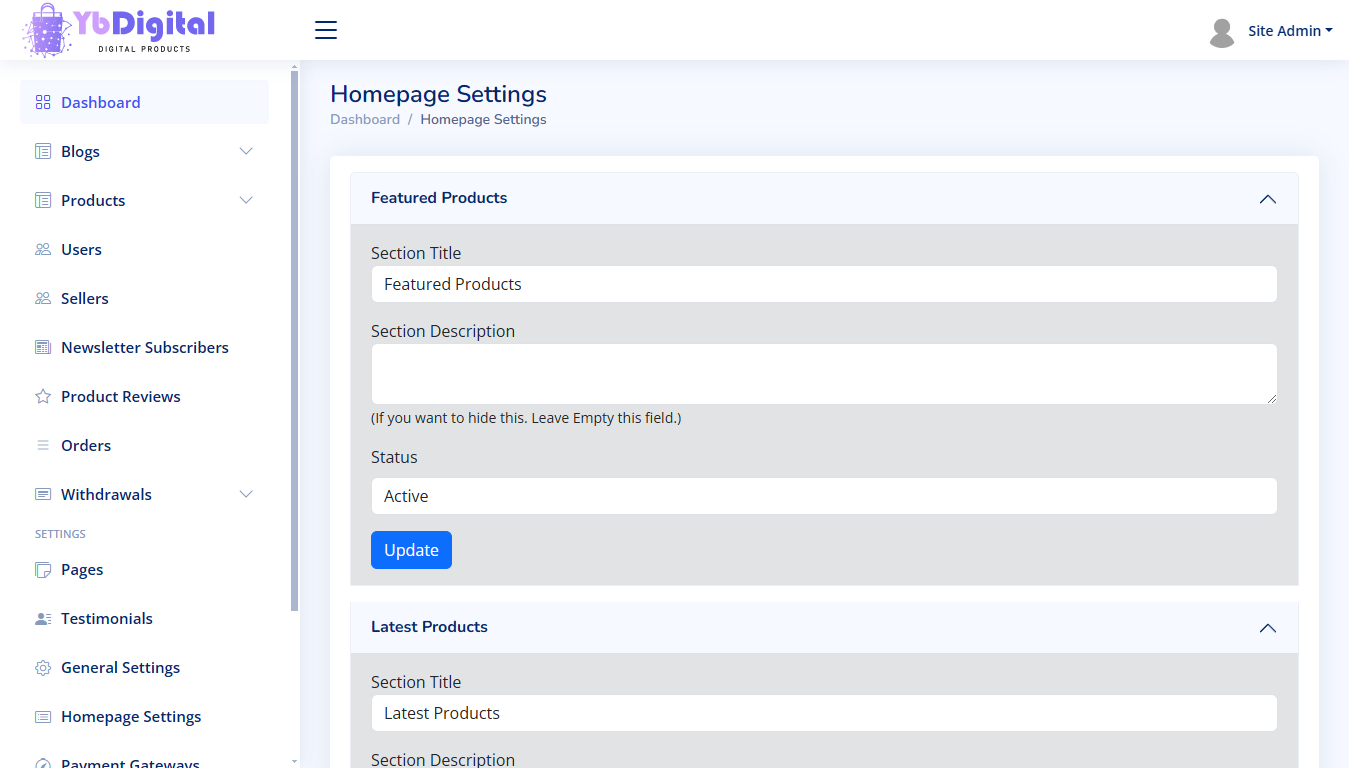Click the Product Reviews star icon

coord(43,397)
